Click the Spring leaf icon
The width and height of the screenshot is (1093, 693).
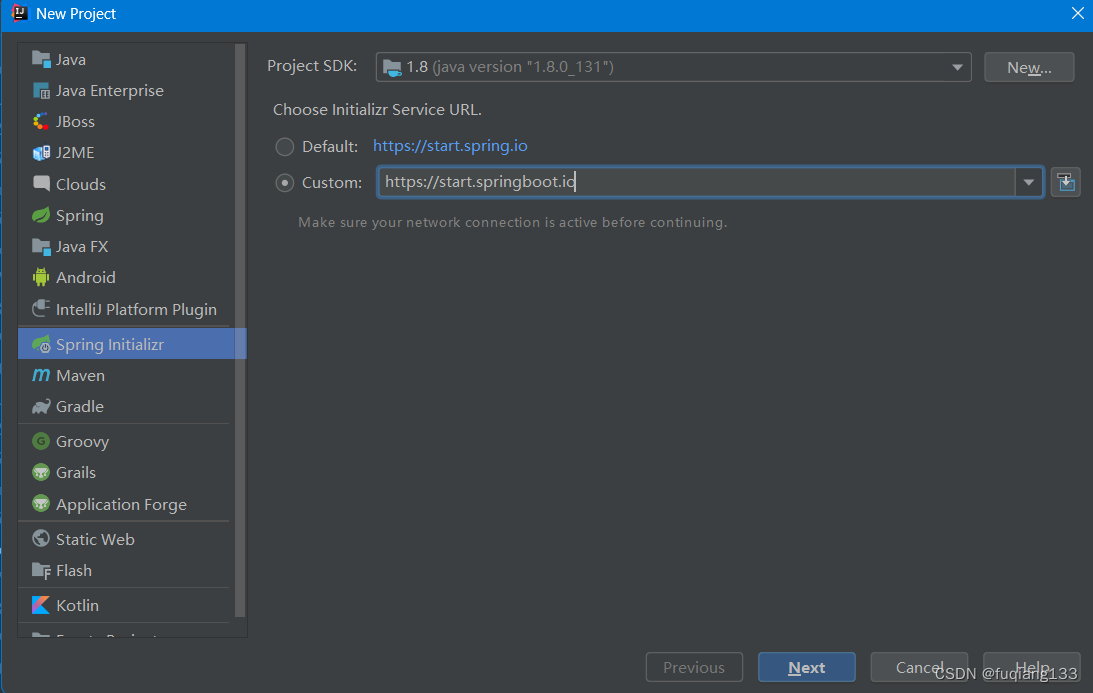tap(41, 215)
